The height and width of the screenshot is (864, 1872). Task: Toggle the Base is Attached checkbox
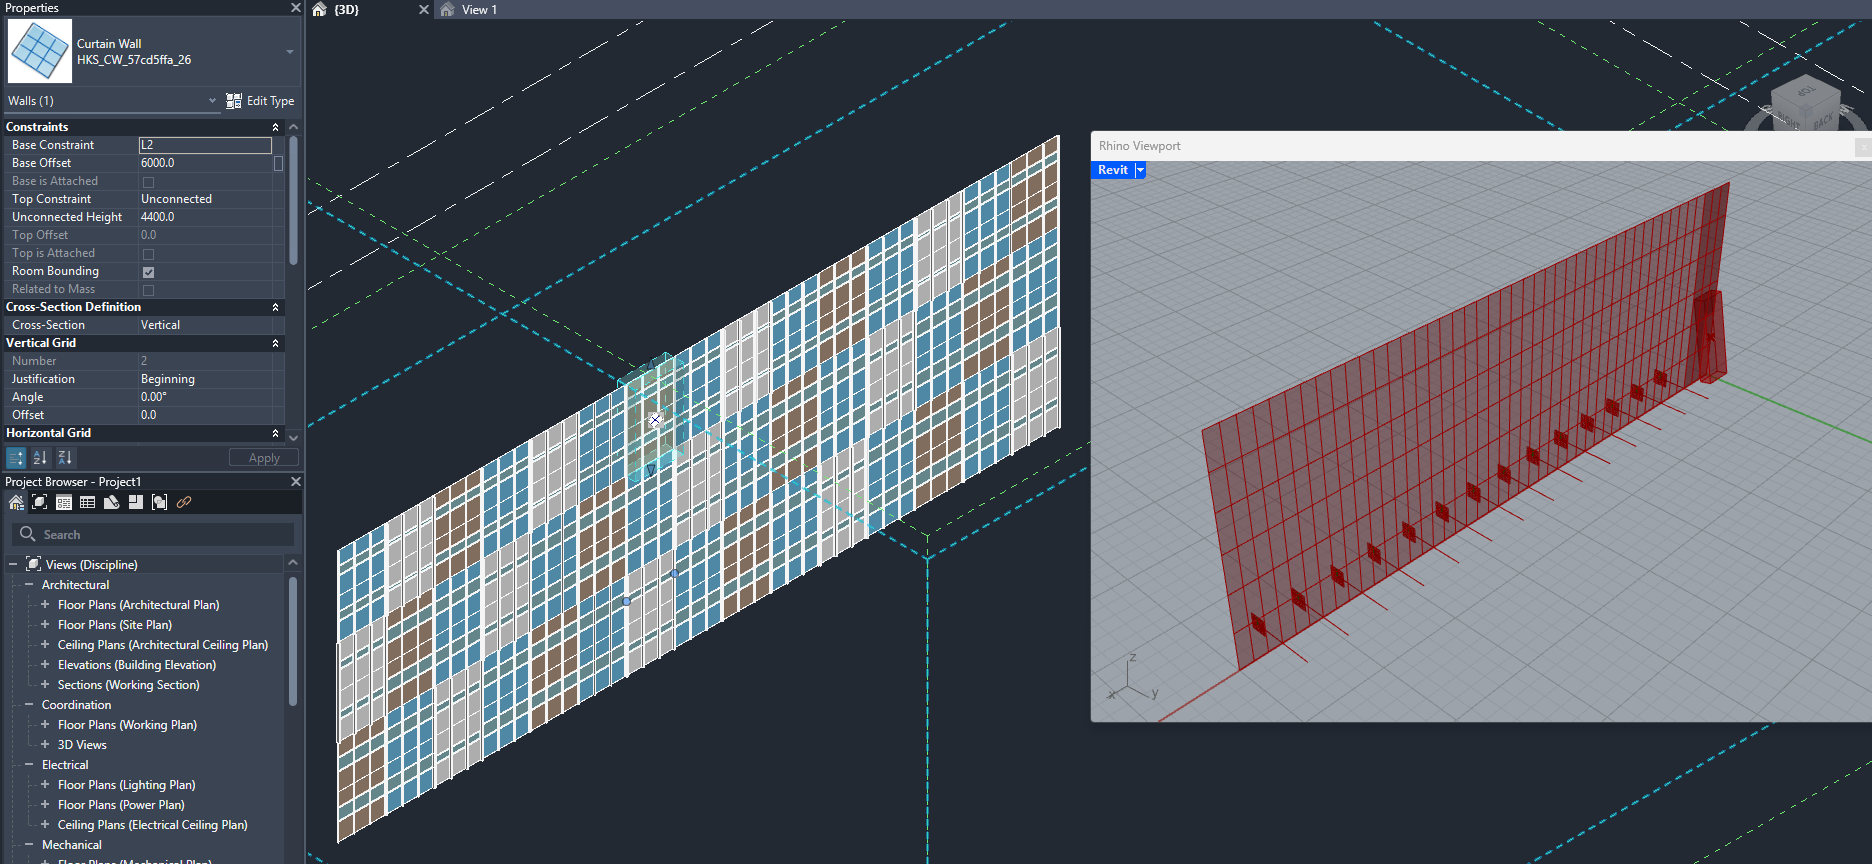148,182
